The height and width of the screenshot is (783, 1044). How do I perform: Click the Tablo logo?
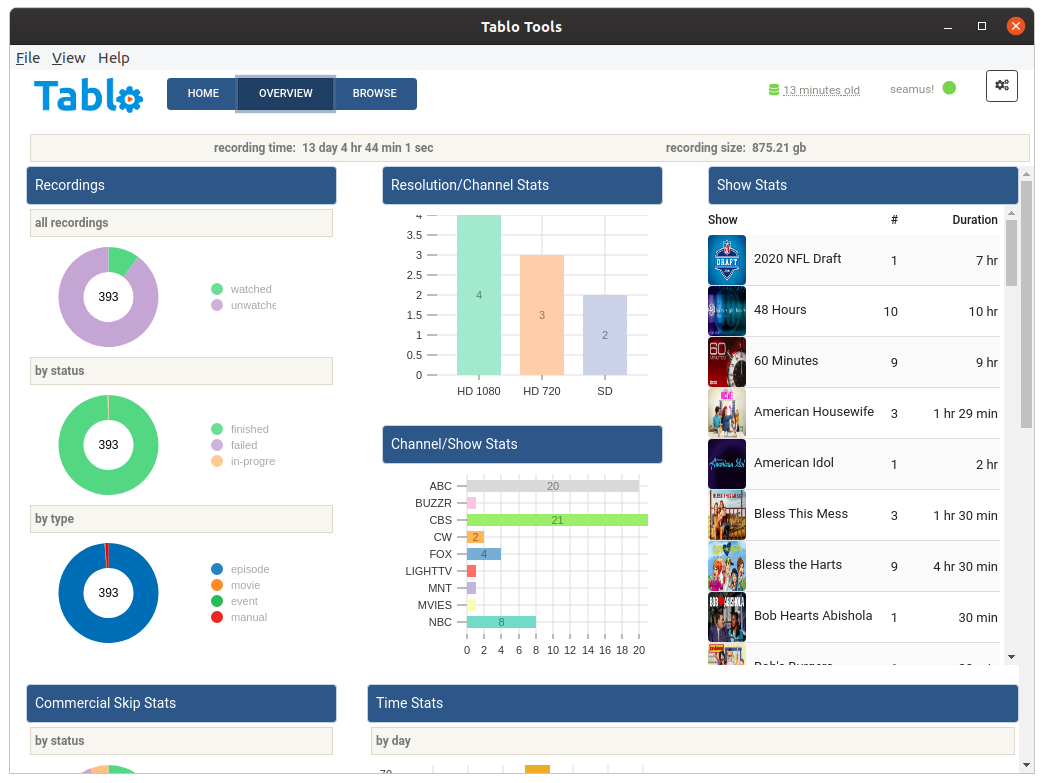(88, 95)
